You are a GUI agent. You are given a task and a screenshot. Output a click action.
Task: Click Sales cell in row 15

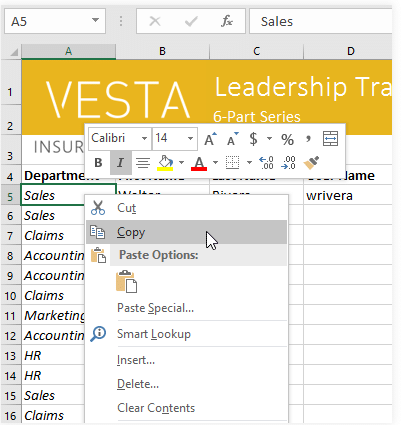click(53, 395)
